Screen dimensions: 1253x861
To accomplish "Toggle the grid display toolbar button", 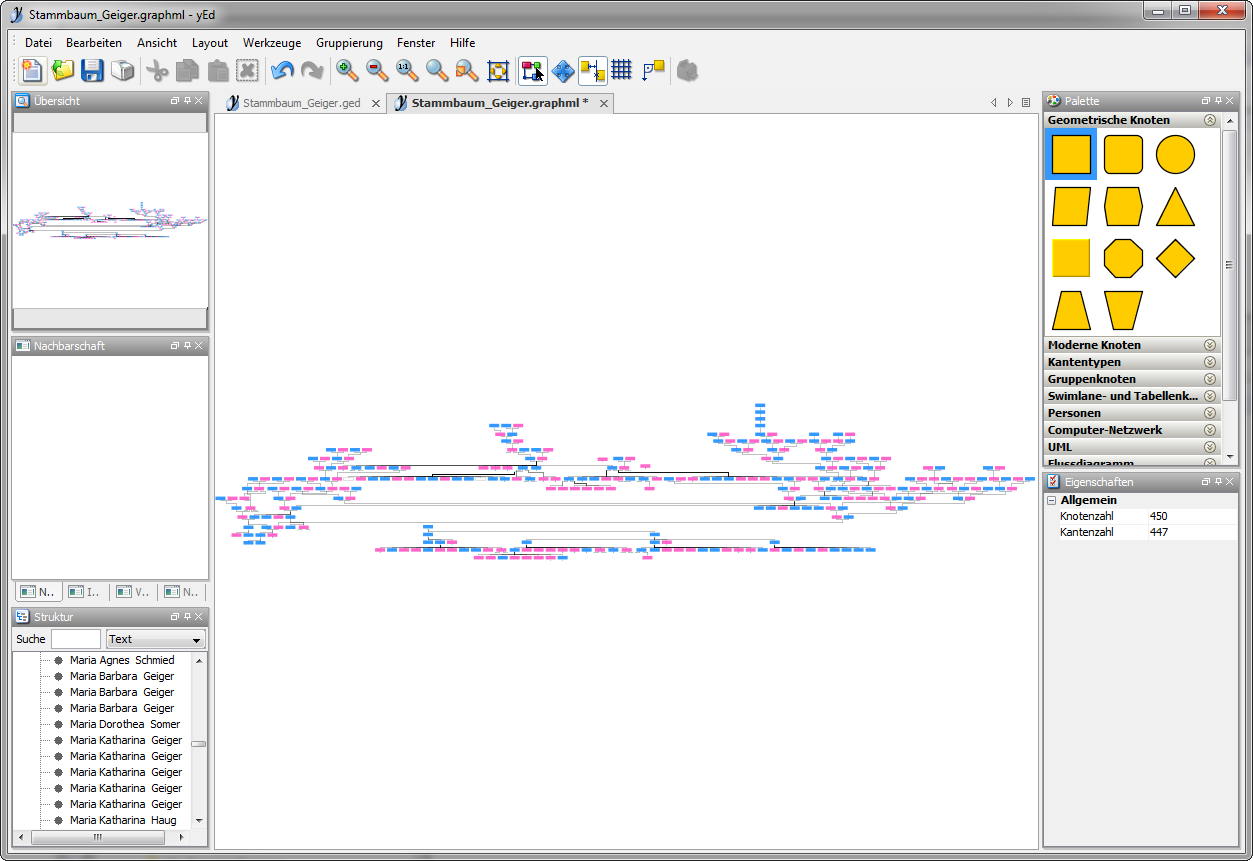I will pos(622,70).
